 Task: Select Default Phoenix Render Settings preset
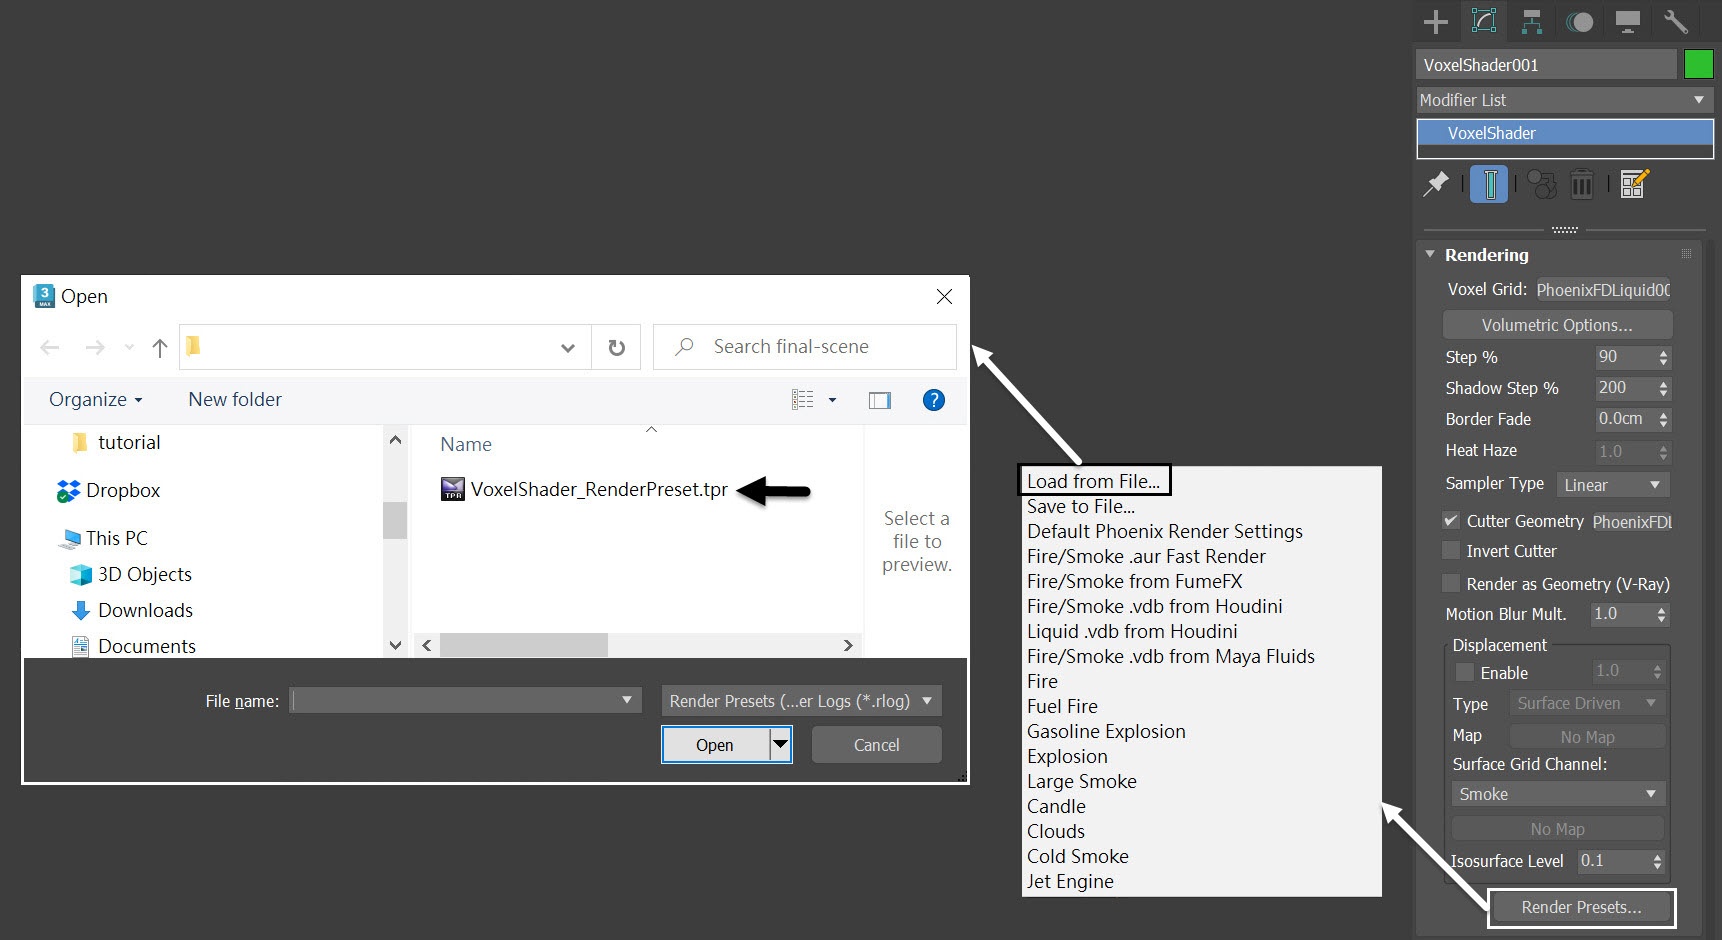[x=1165, y=531]
